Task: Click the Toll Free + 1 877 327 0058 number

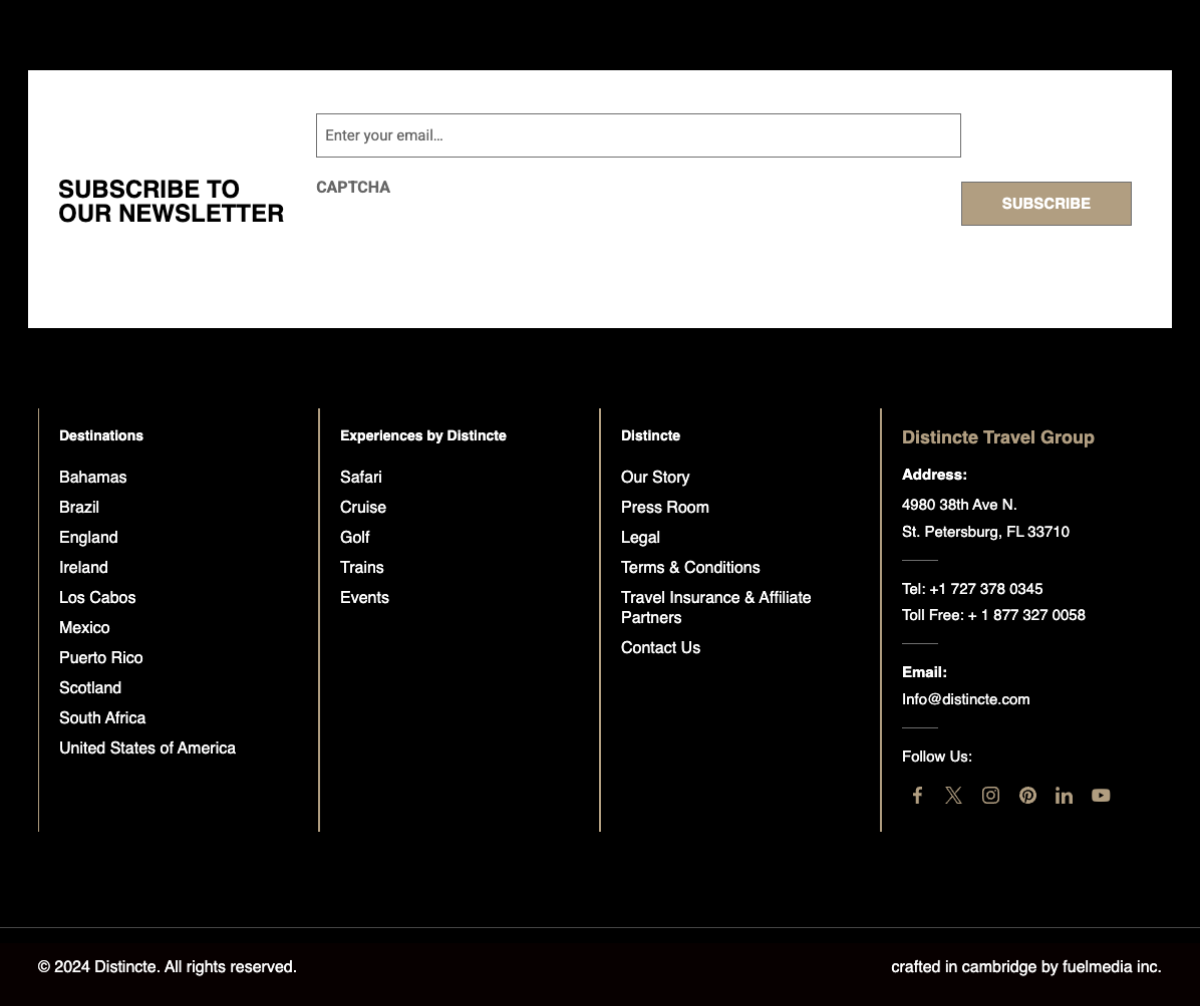Action: click(x=993, y=615)
